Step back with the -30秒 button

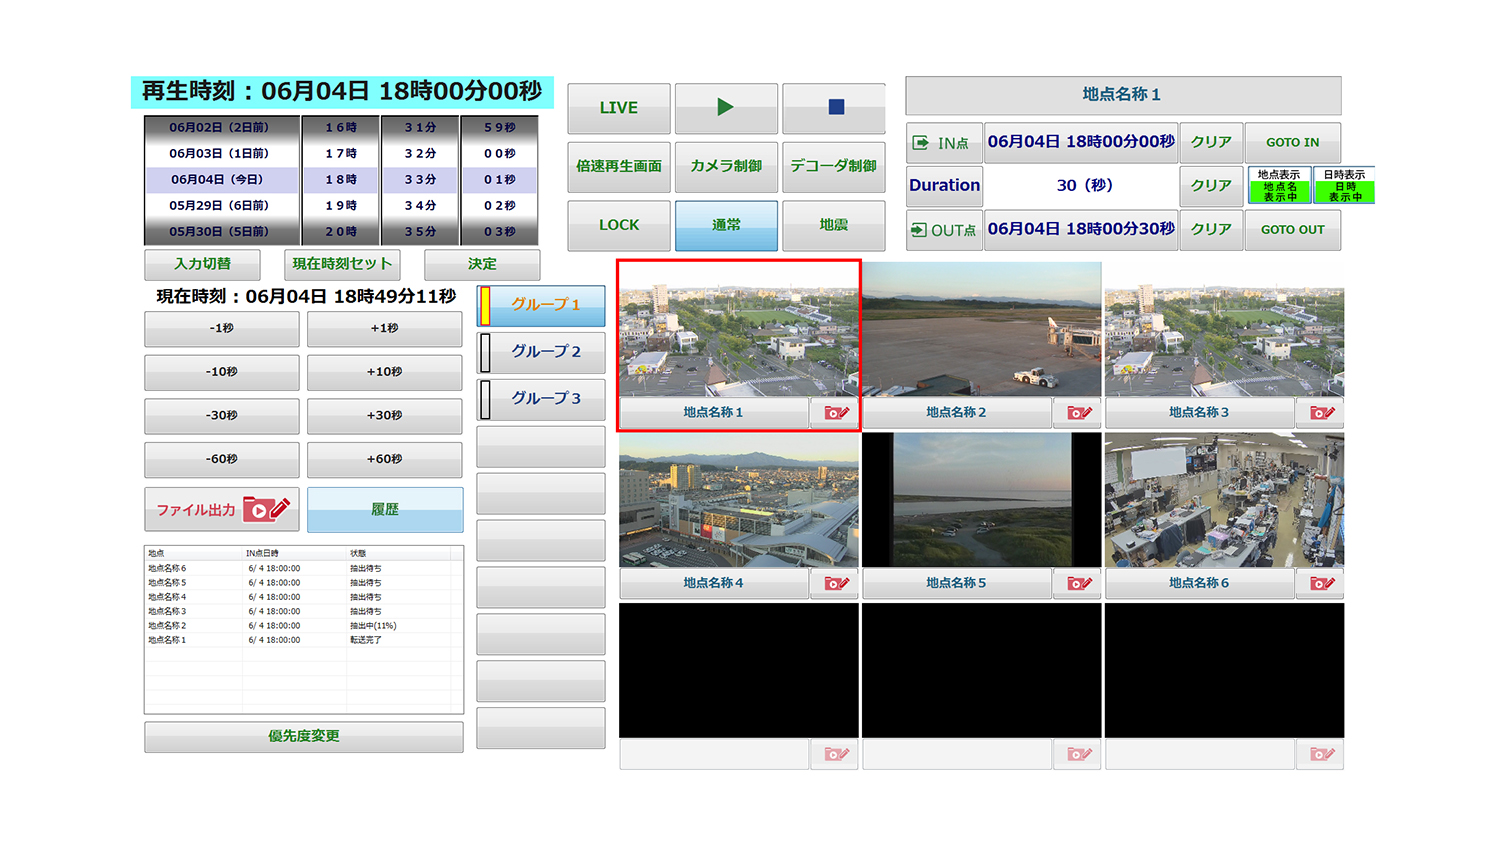pos(222,416)
